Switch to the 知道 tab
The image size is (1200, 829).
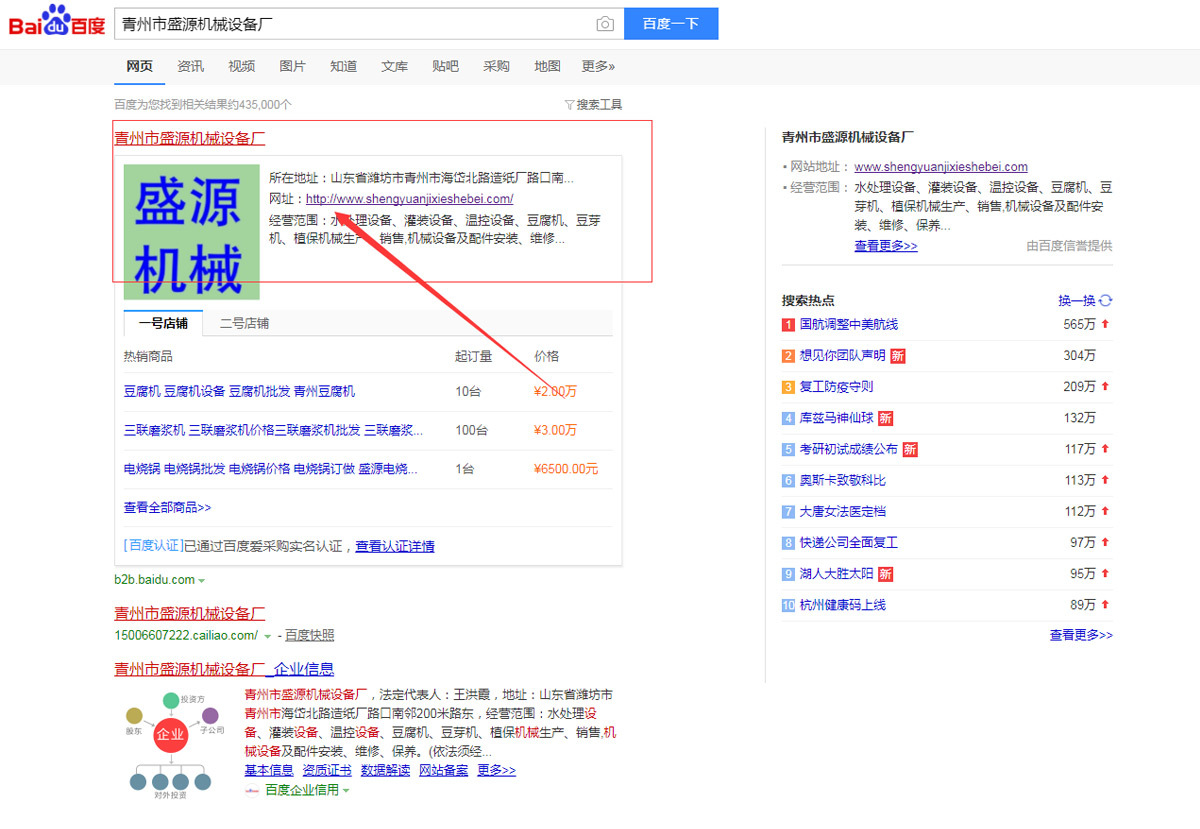343,66
